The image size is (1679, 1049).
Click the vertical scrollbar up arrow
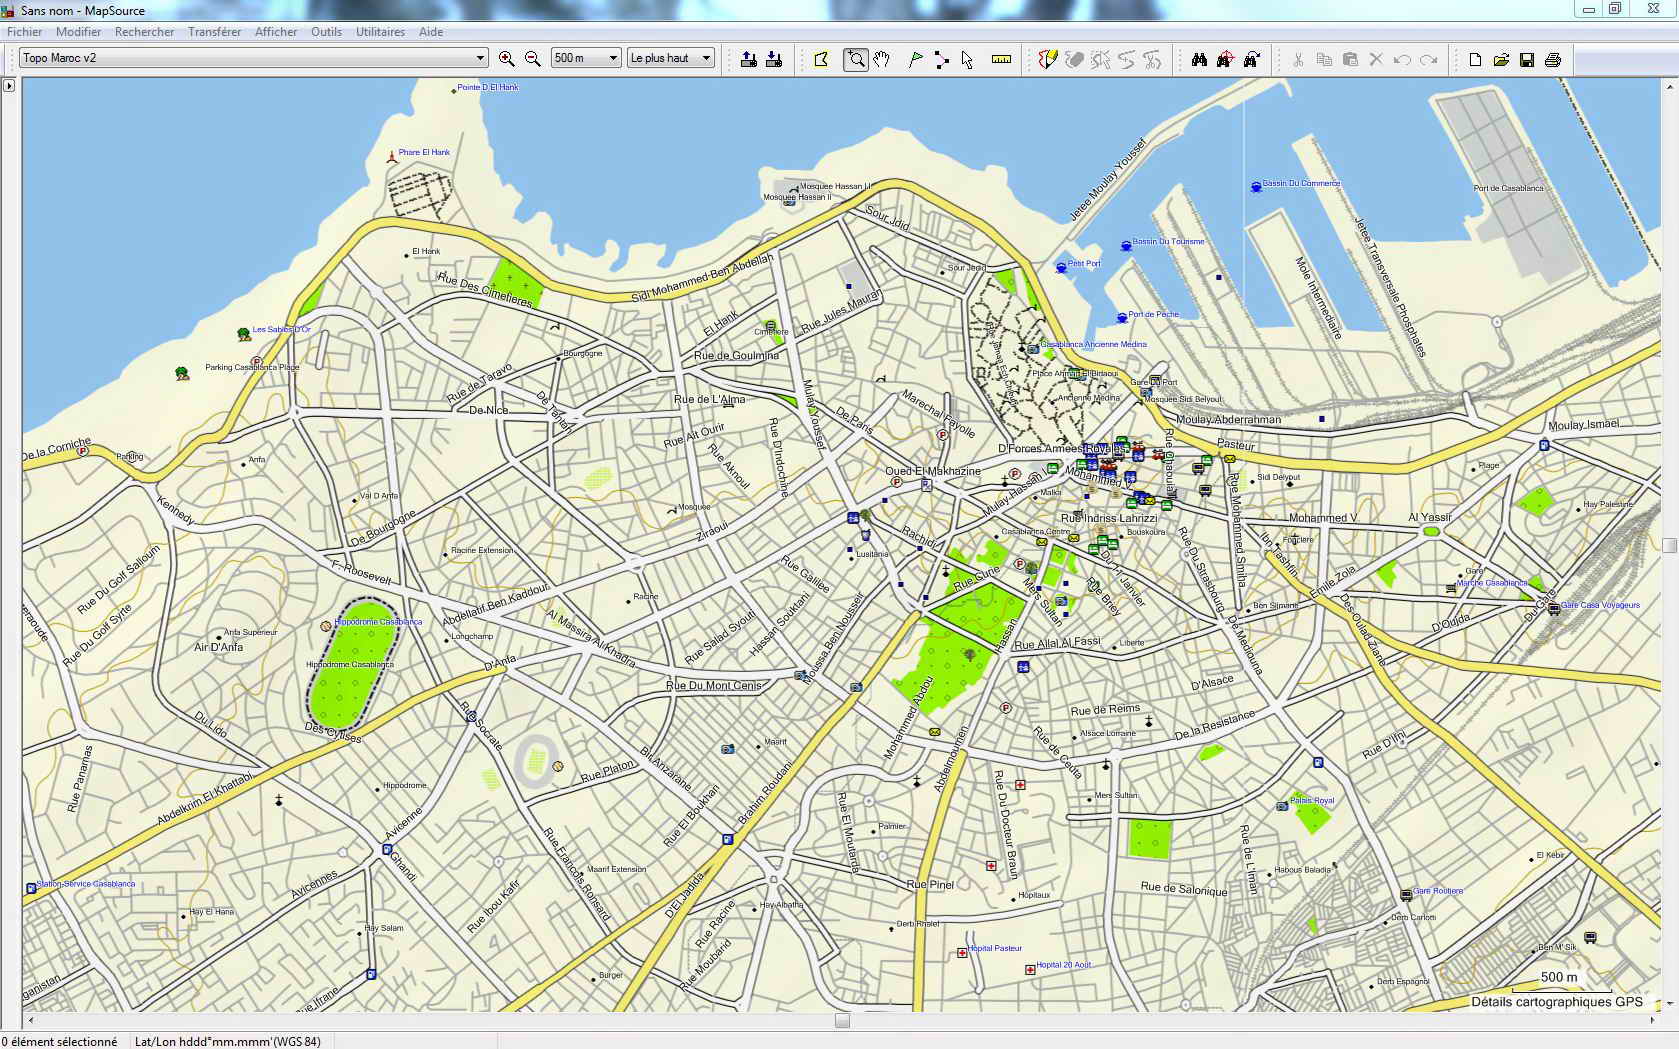tap(1669, 87)
